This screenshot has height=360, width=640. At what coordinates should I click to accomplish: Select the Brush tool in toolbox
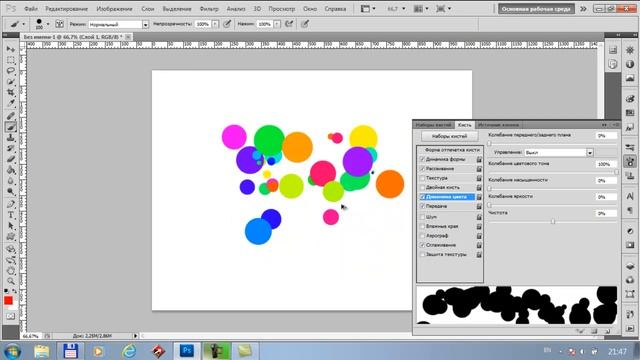click(x=11, y=127)
